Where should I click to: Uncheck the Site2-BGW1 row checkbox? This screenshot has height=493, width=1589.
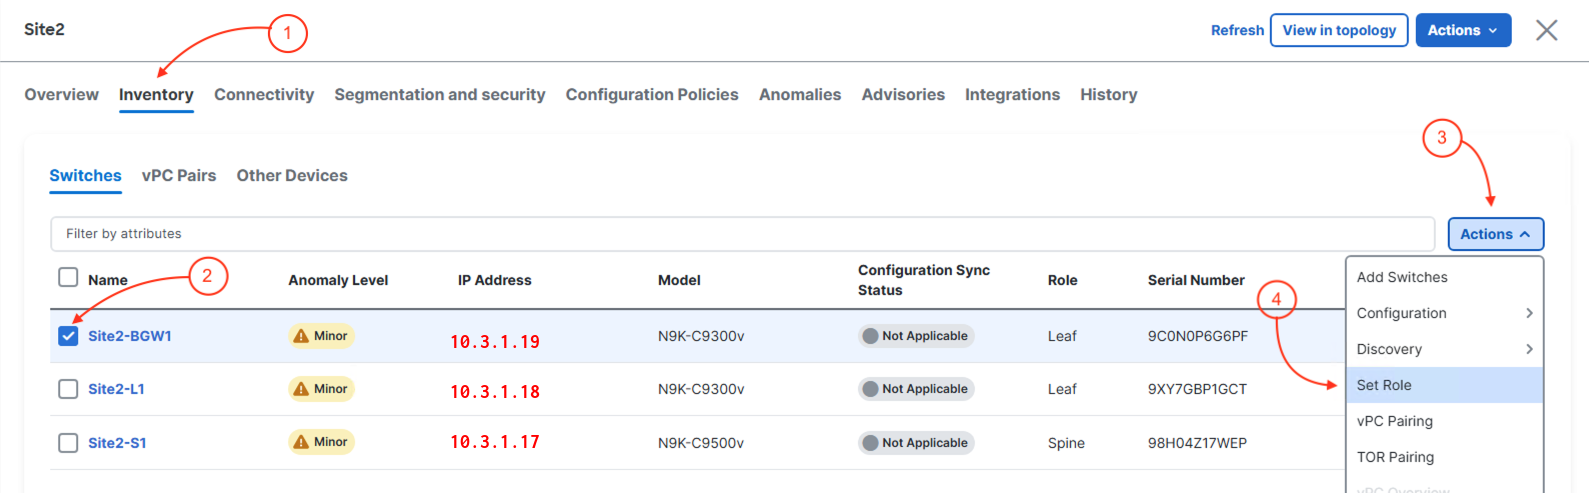68,336
